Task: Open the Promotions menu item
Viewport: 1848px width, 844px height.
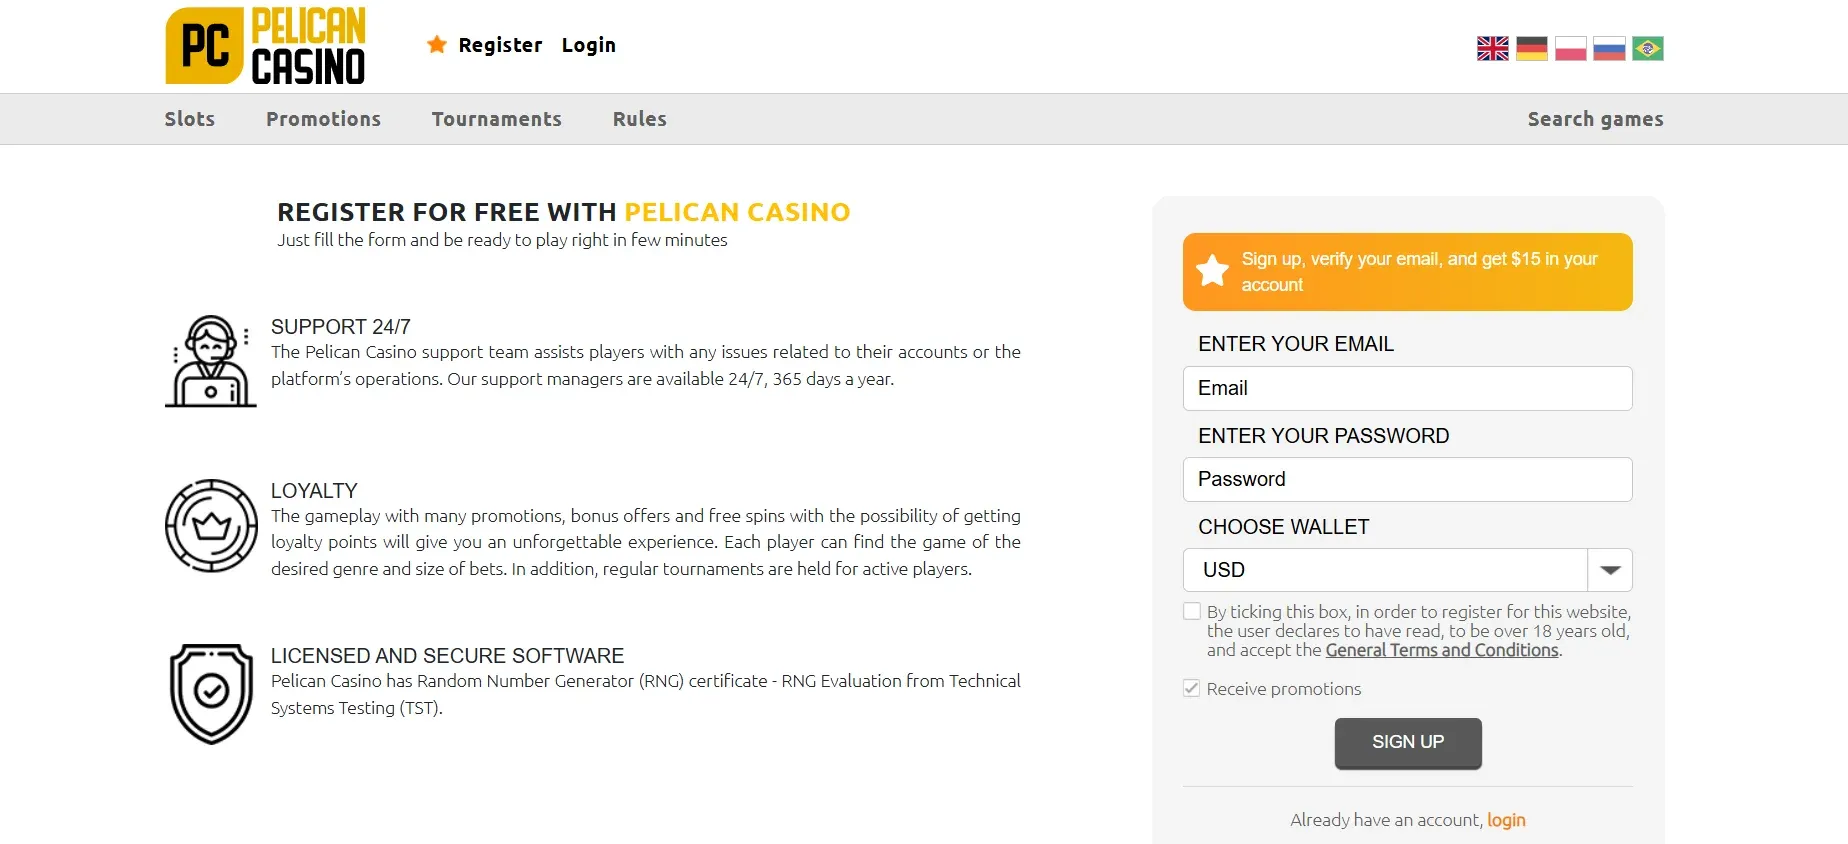Action: 323,119
